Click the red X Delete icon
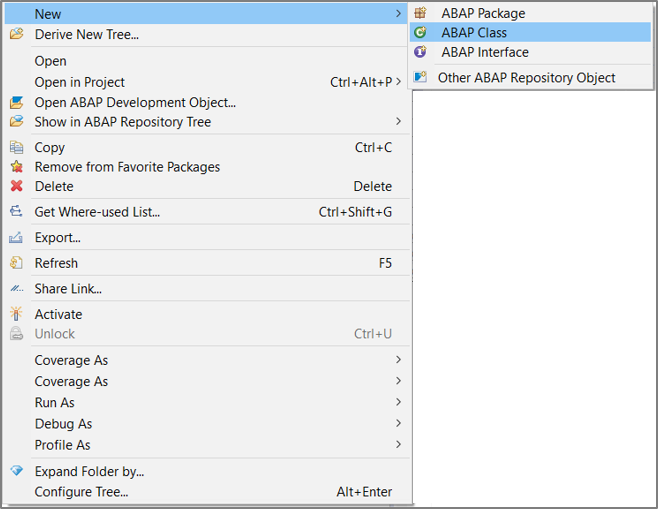 (x=16, y=186)
